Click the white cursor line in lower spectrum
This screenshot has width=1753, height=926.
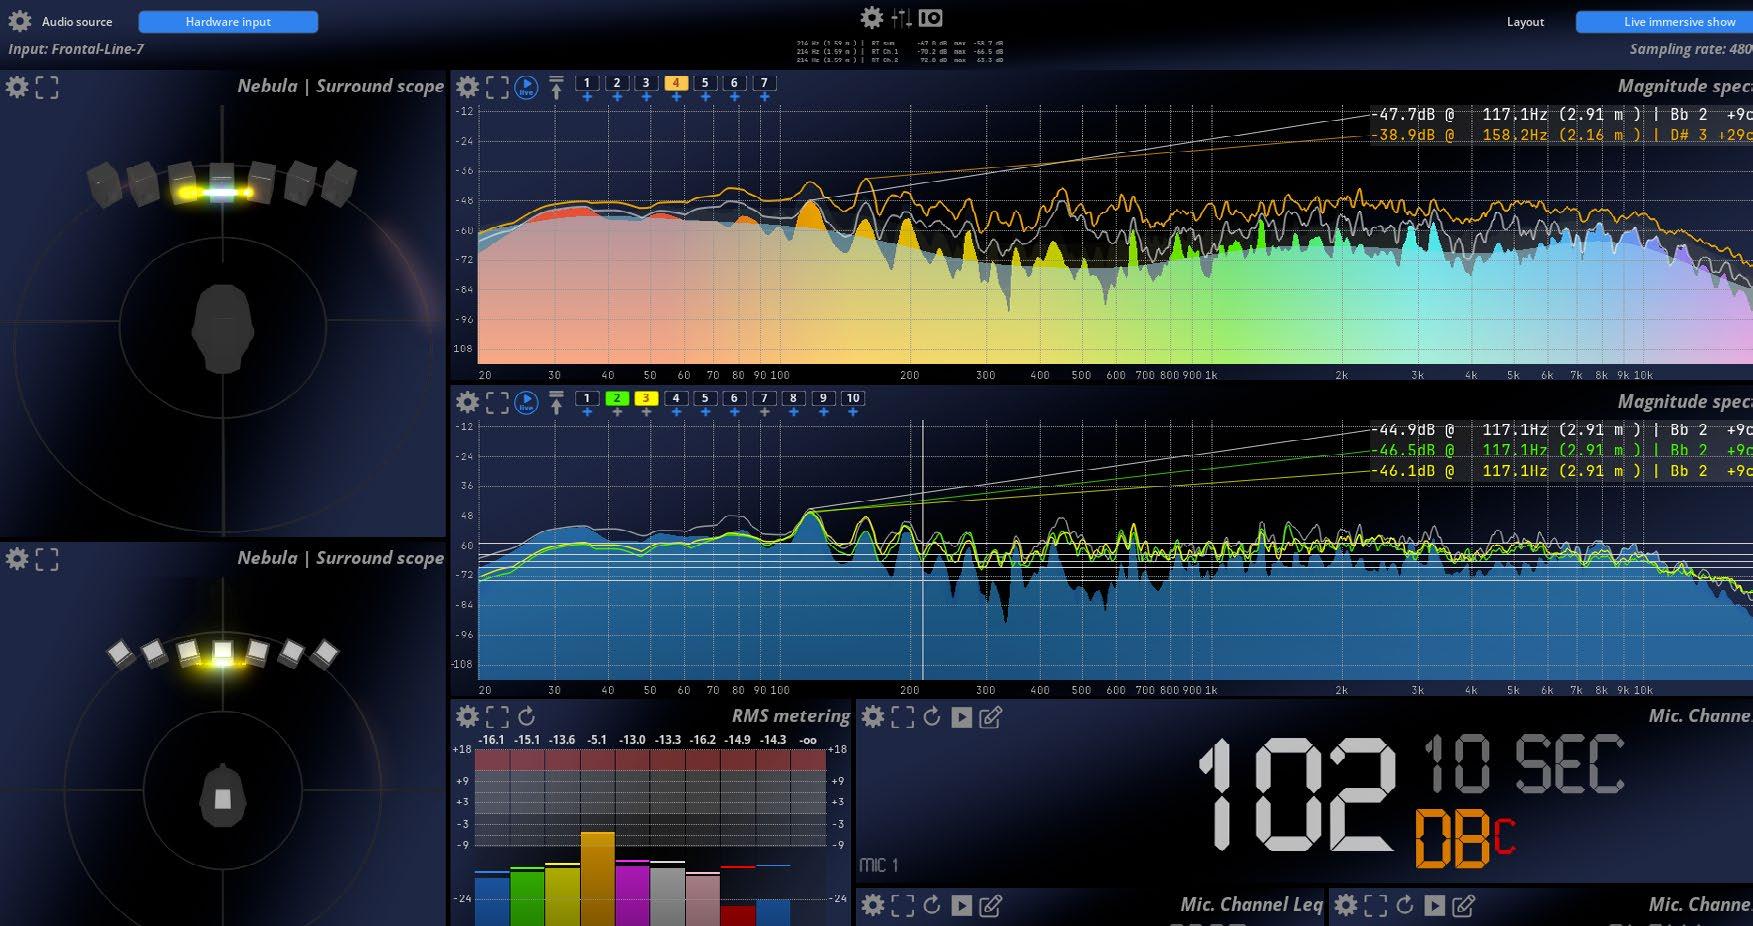click(922, 550)
